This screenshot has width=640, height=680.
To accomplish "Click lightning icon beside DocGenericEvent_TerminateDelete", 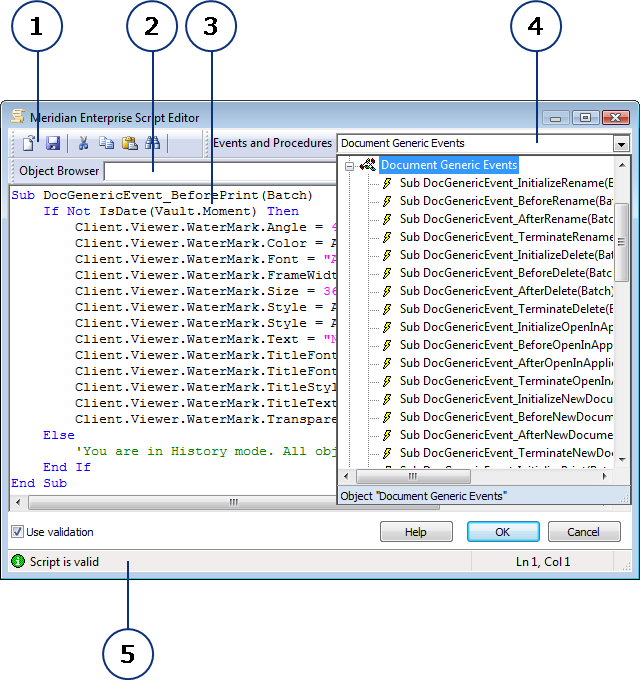I will (x=387, y=309).
